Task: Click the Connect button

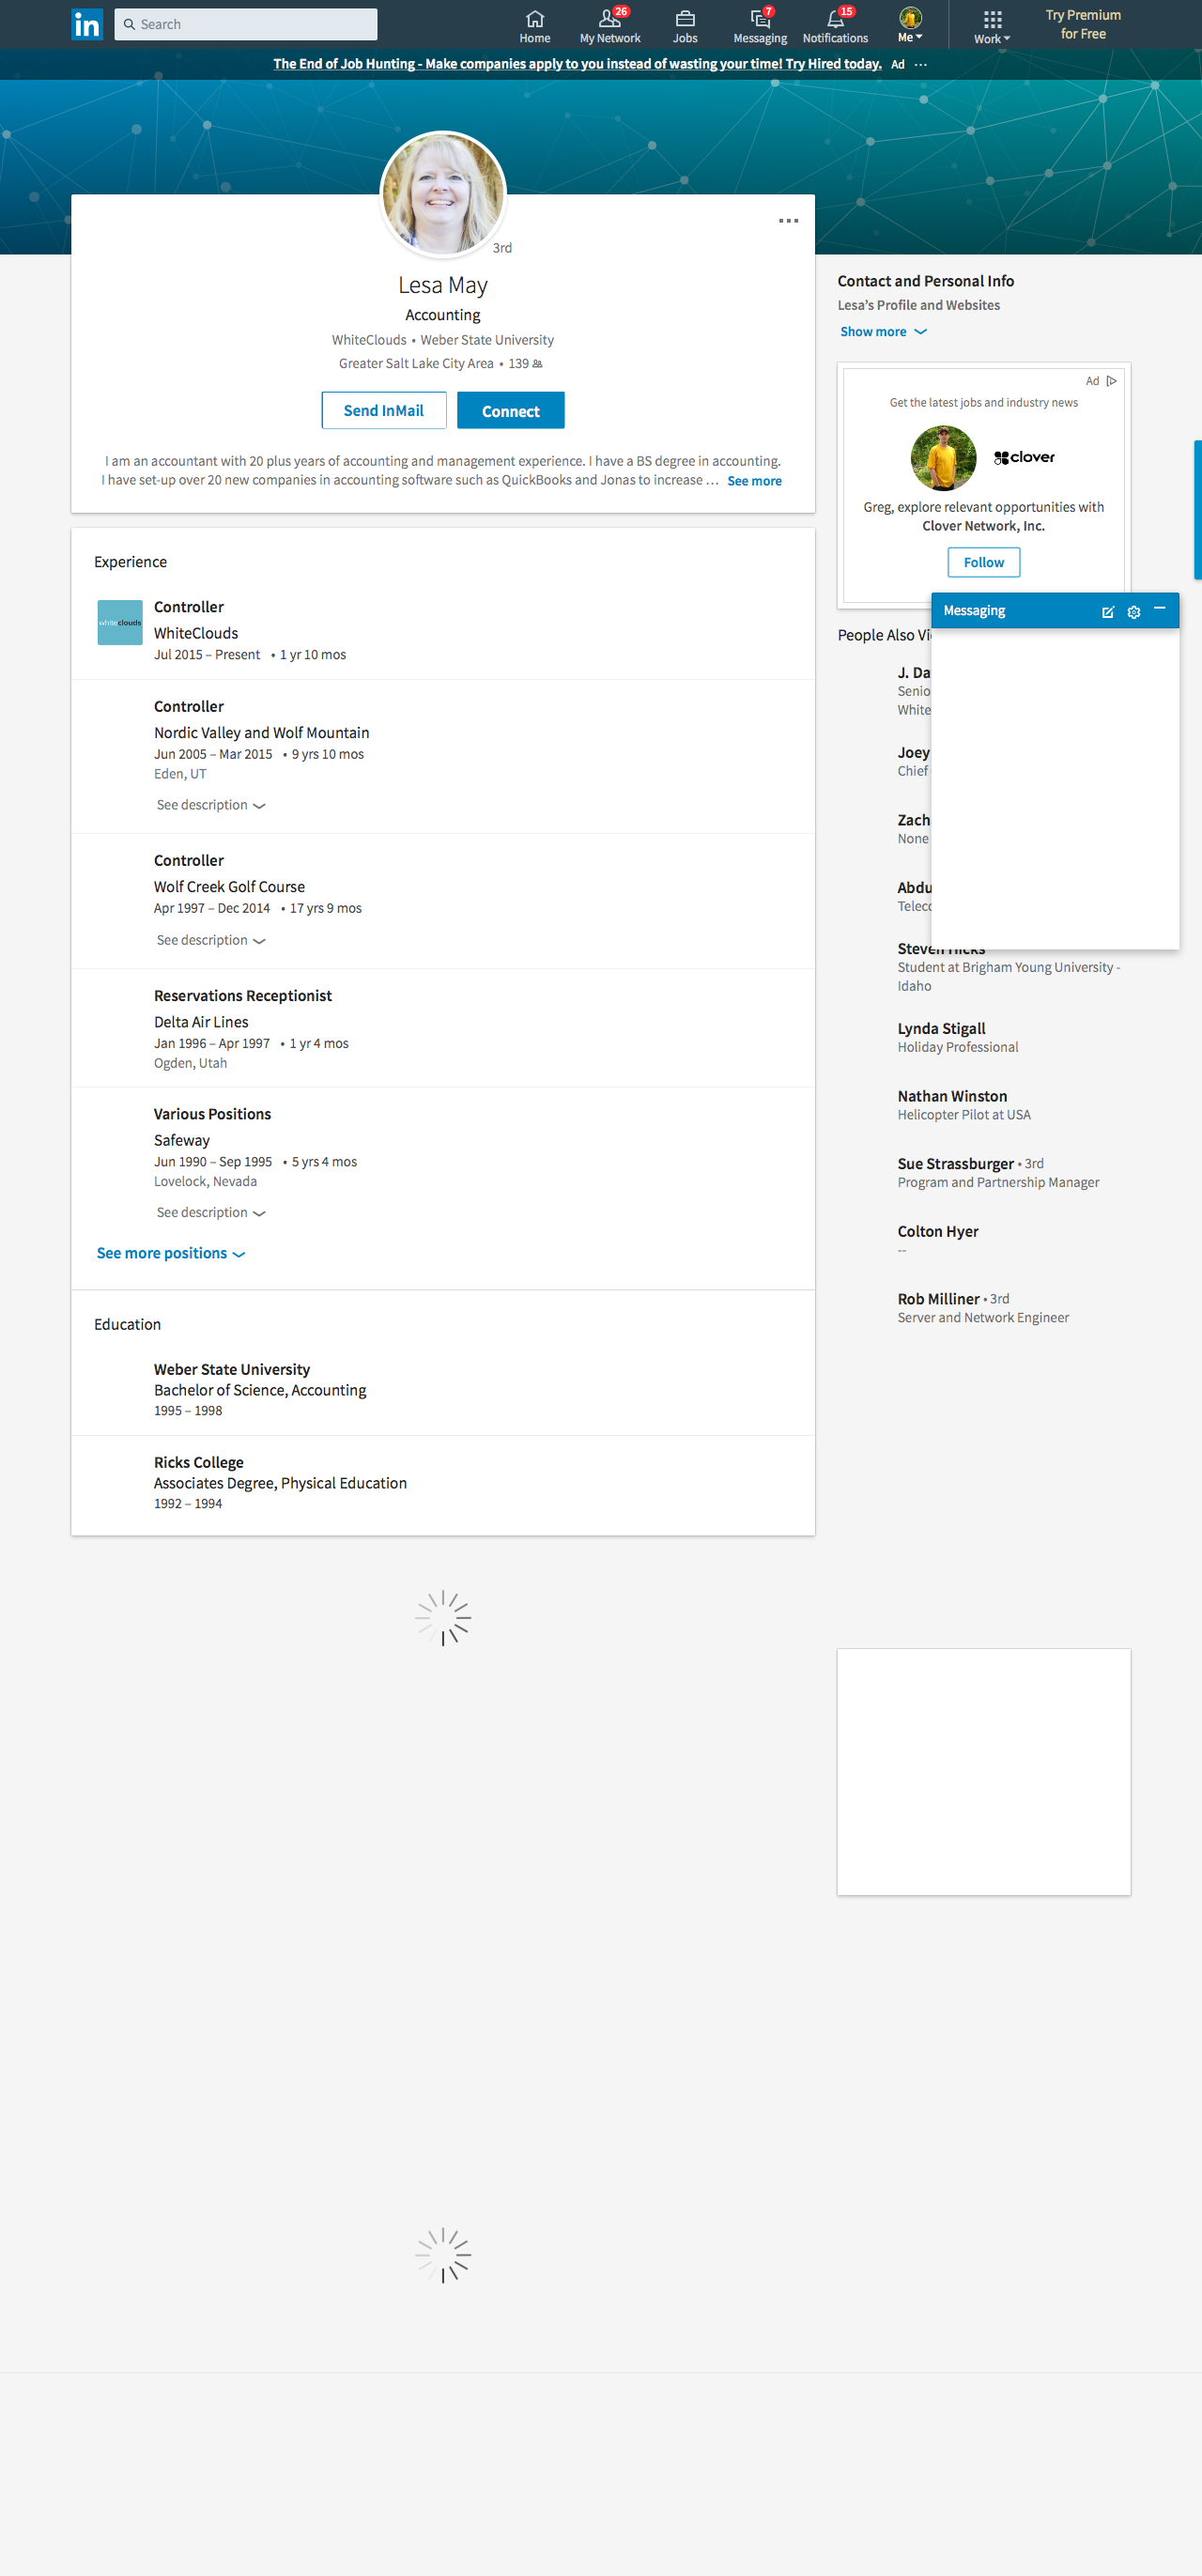Action: click(510, 411)
